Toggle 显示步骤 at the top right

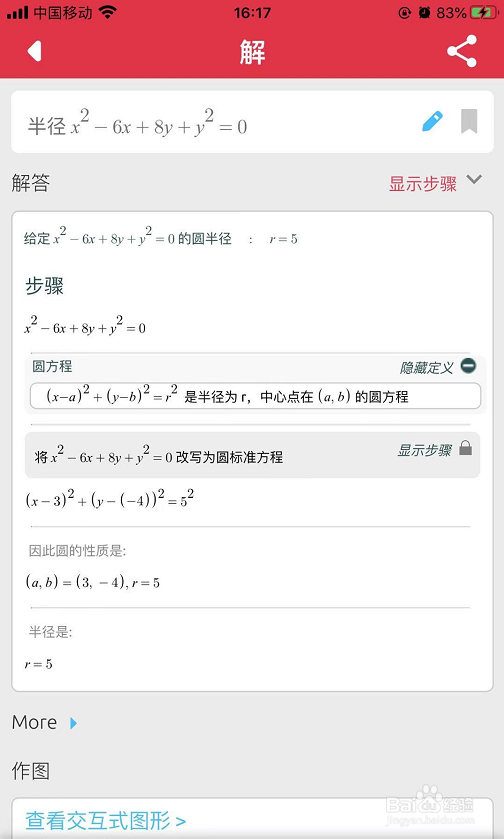423,184
